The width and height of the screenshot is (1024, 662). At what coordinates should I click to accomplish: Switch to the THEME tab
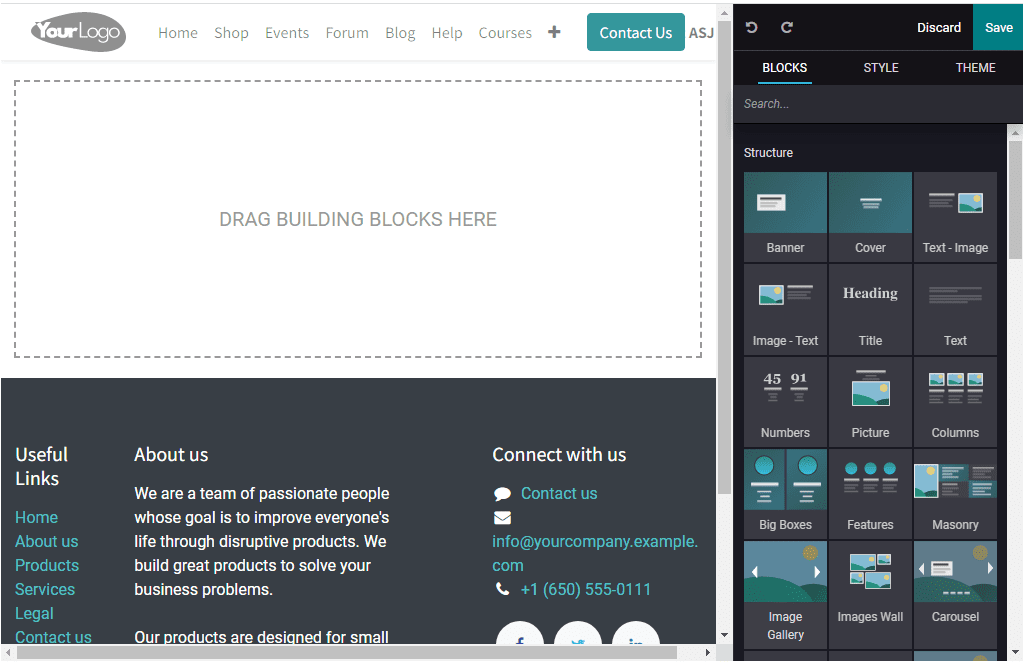coord(975,67)
